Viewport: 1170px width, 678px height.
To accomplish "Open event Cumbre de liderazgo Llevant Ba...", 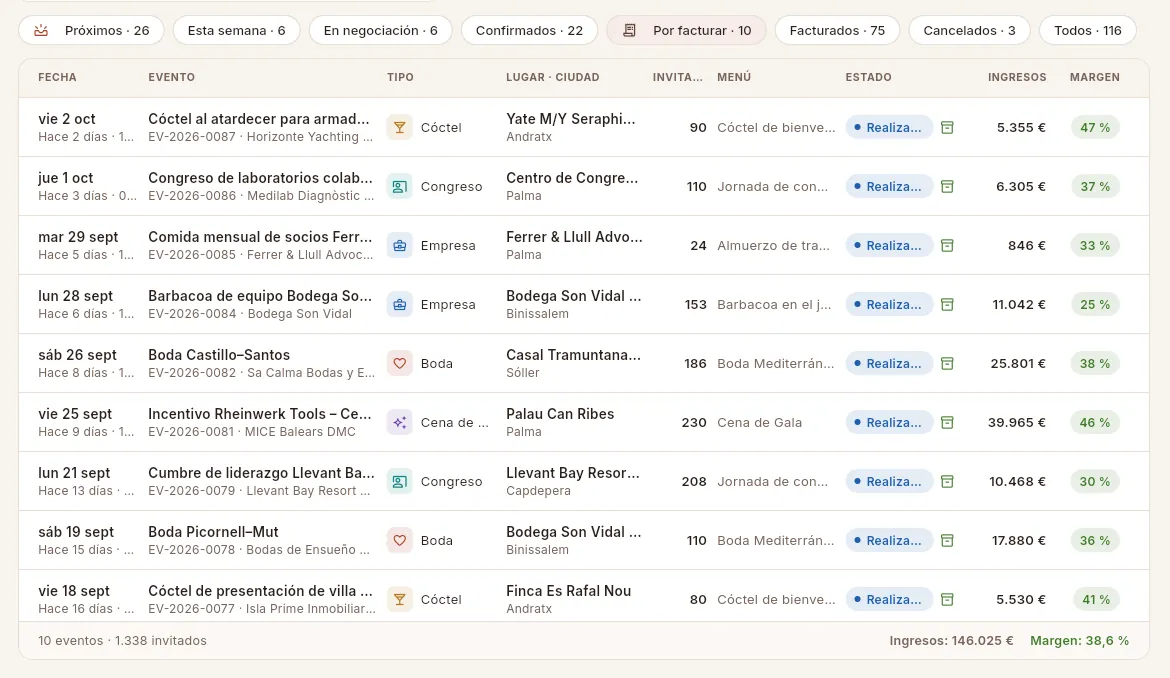I will point(261,473).
